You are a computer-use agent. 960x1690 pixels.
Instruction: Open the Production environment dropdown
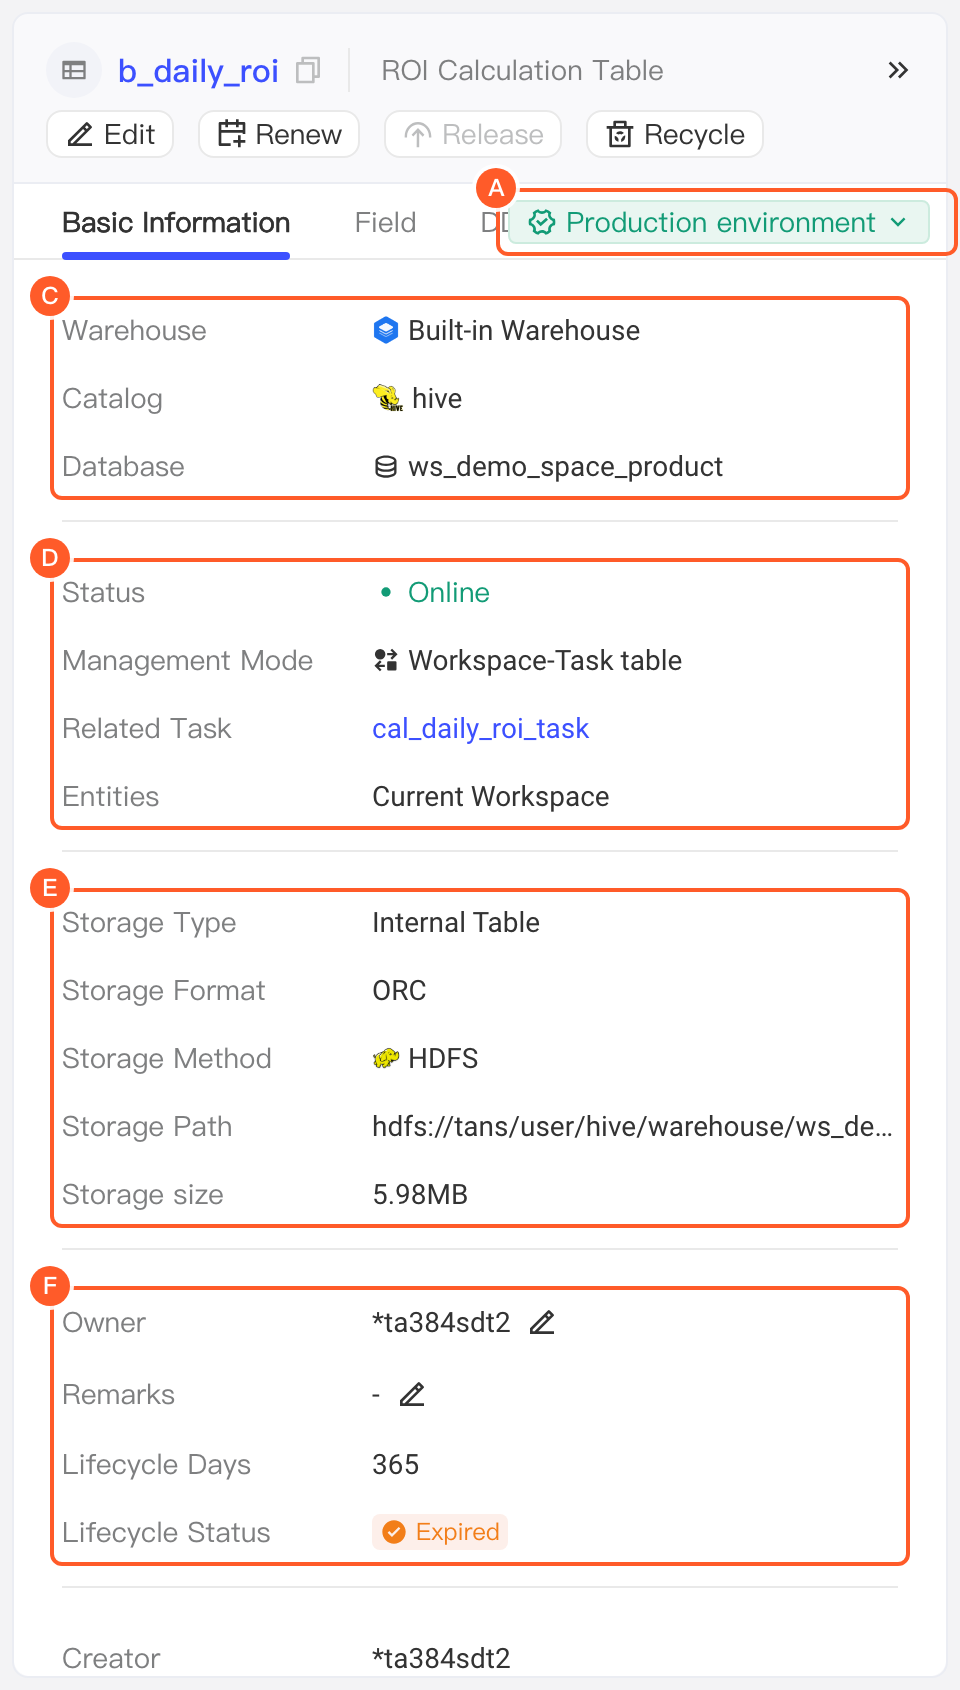pyautogui.click(x=719, y=222)
